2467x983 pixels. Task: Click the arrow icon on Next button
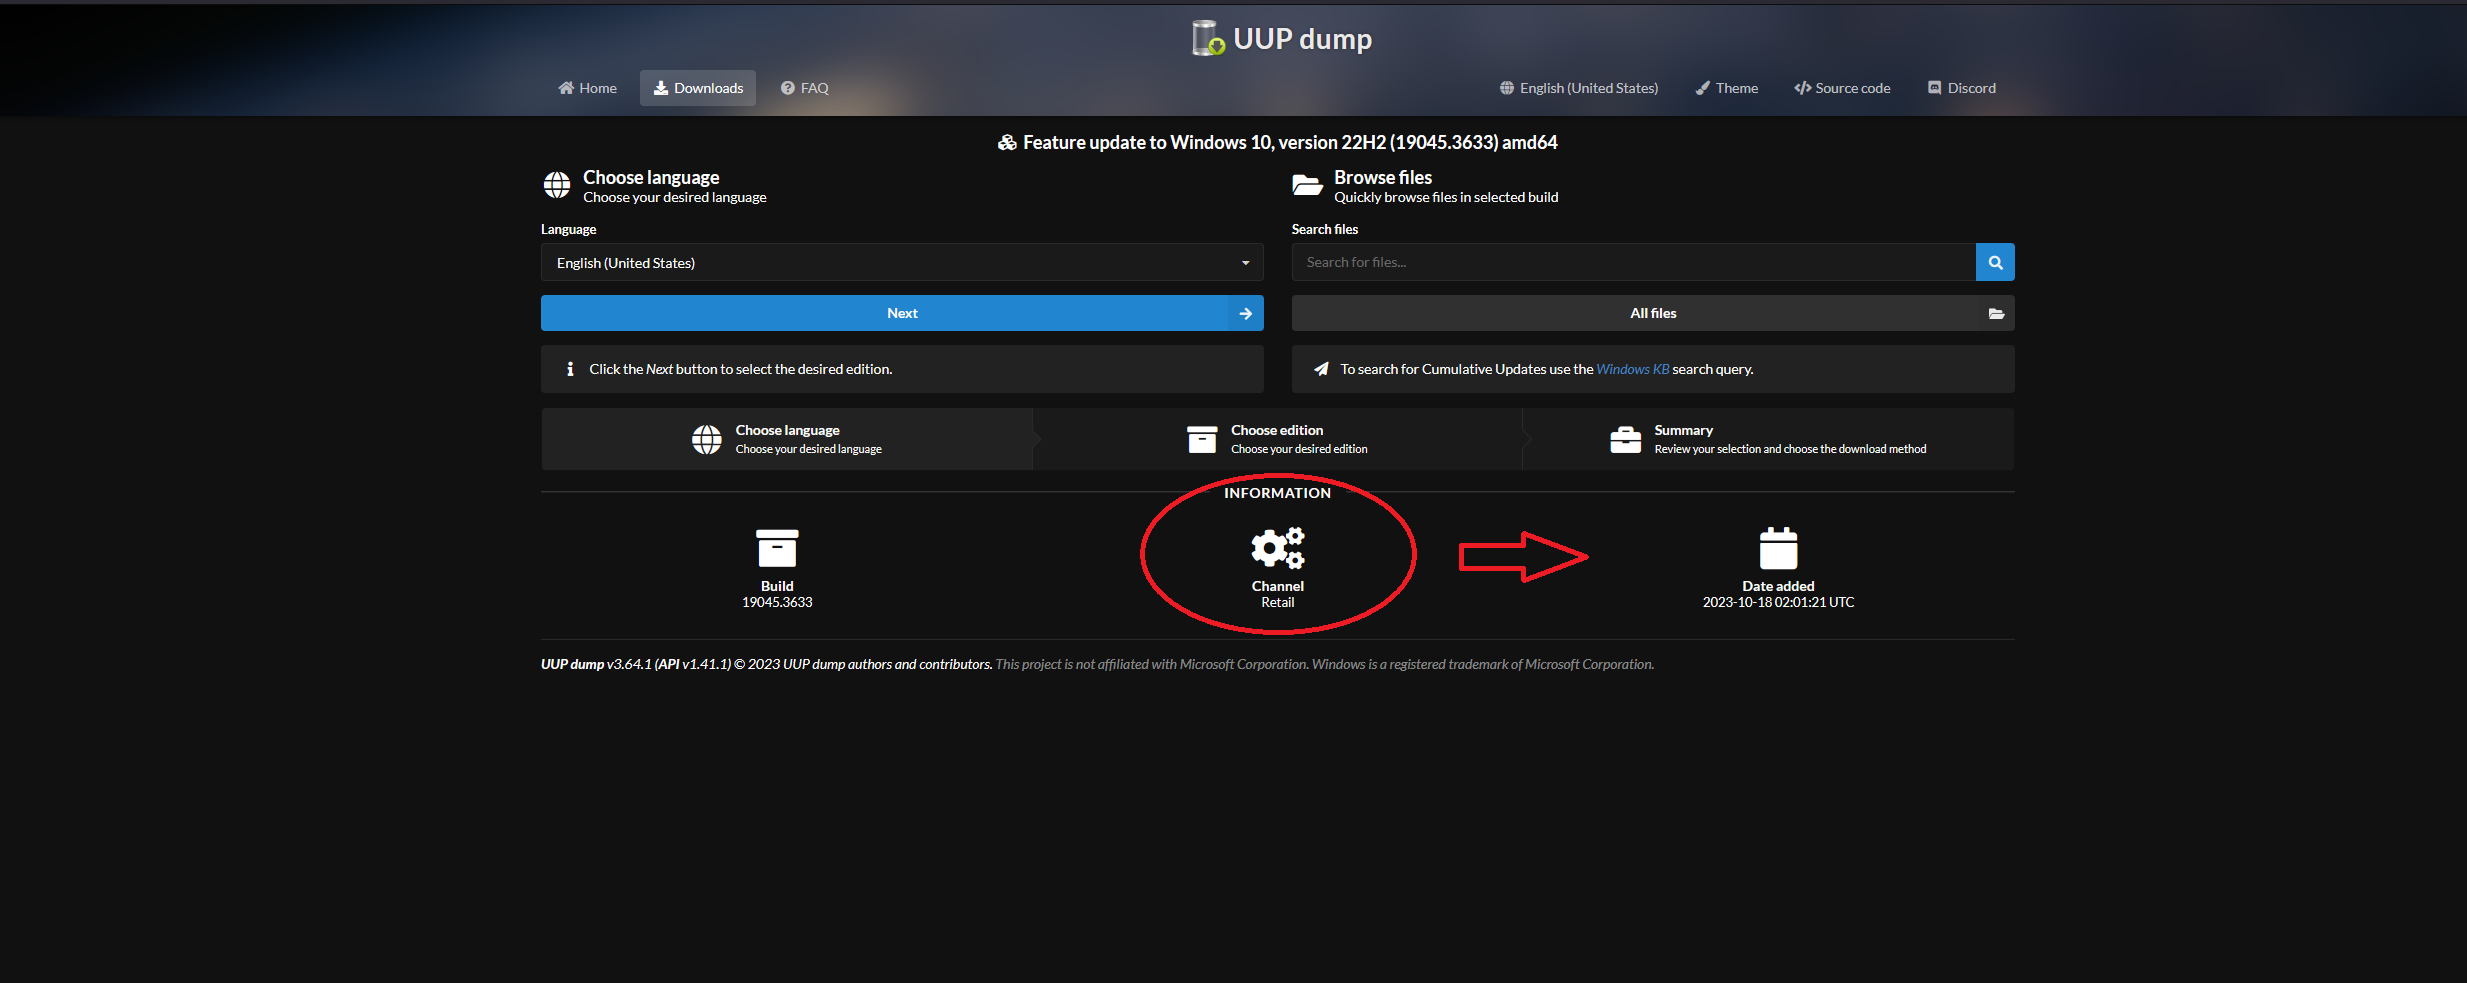click(x=1245, y=313)
